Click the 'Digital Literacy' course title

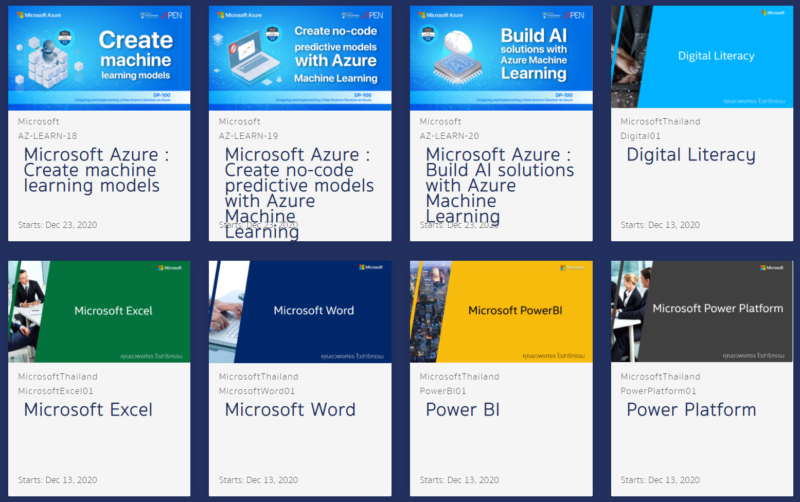(x=691, y=155)
